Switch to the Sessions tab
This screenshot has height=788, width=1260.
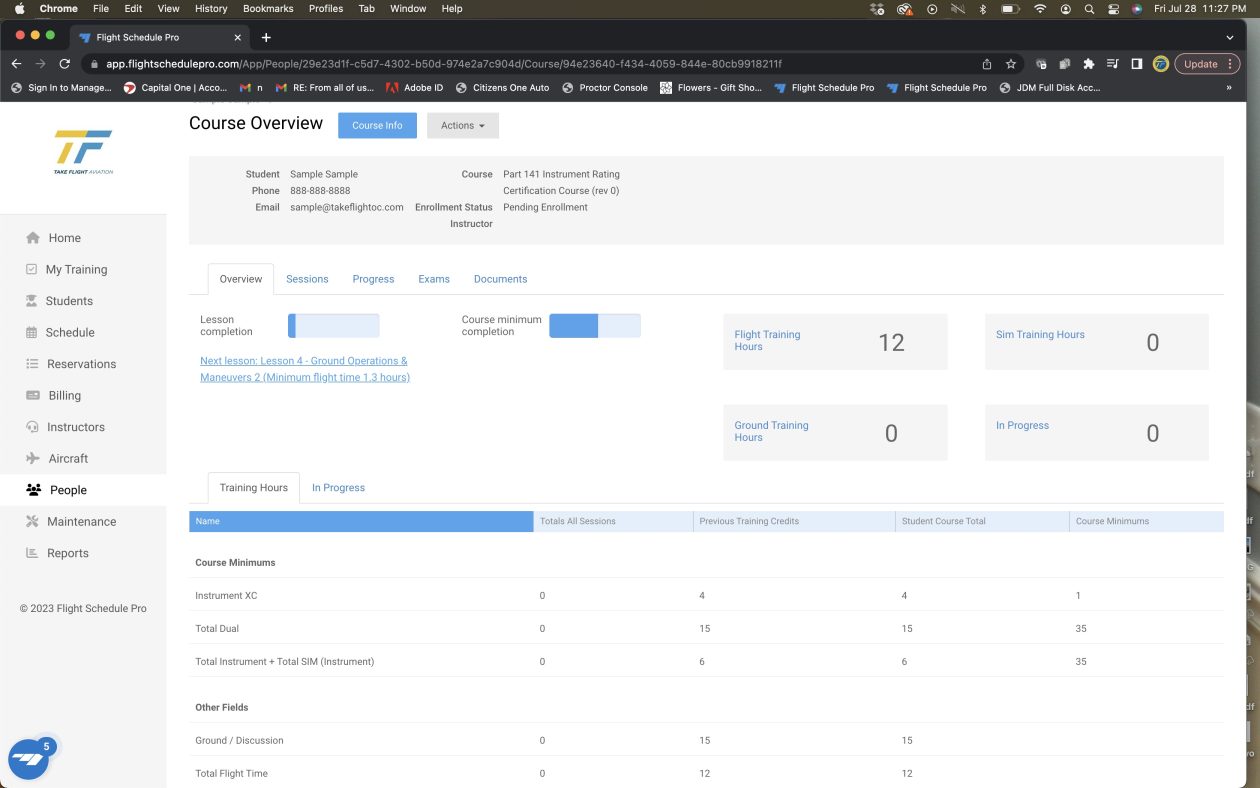click(307, 279)
